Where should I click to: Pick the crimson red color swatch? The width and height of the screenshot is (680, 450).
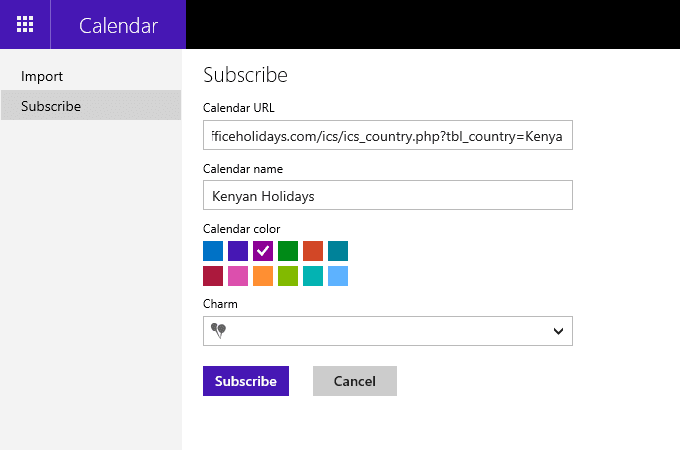click(213, 276)
